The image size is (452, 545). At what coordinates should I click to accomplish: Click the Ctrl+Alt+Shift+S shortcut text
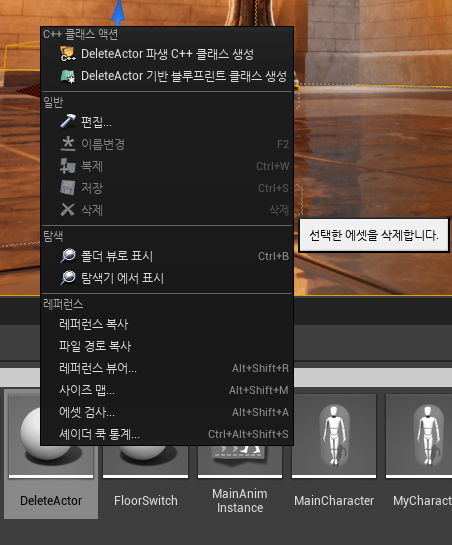click(248, 434)
